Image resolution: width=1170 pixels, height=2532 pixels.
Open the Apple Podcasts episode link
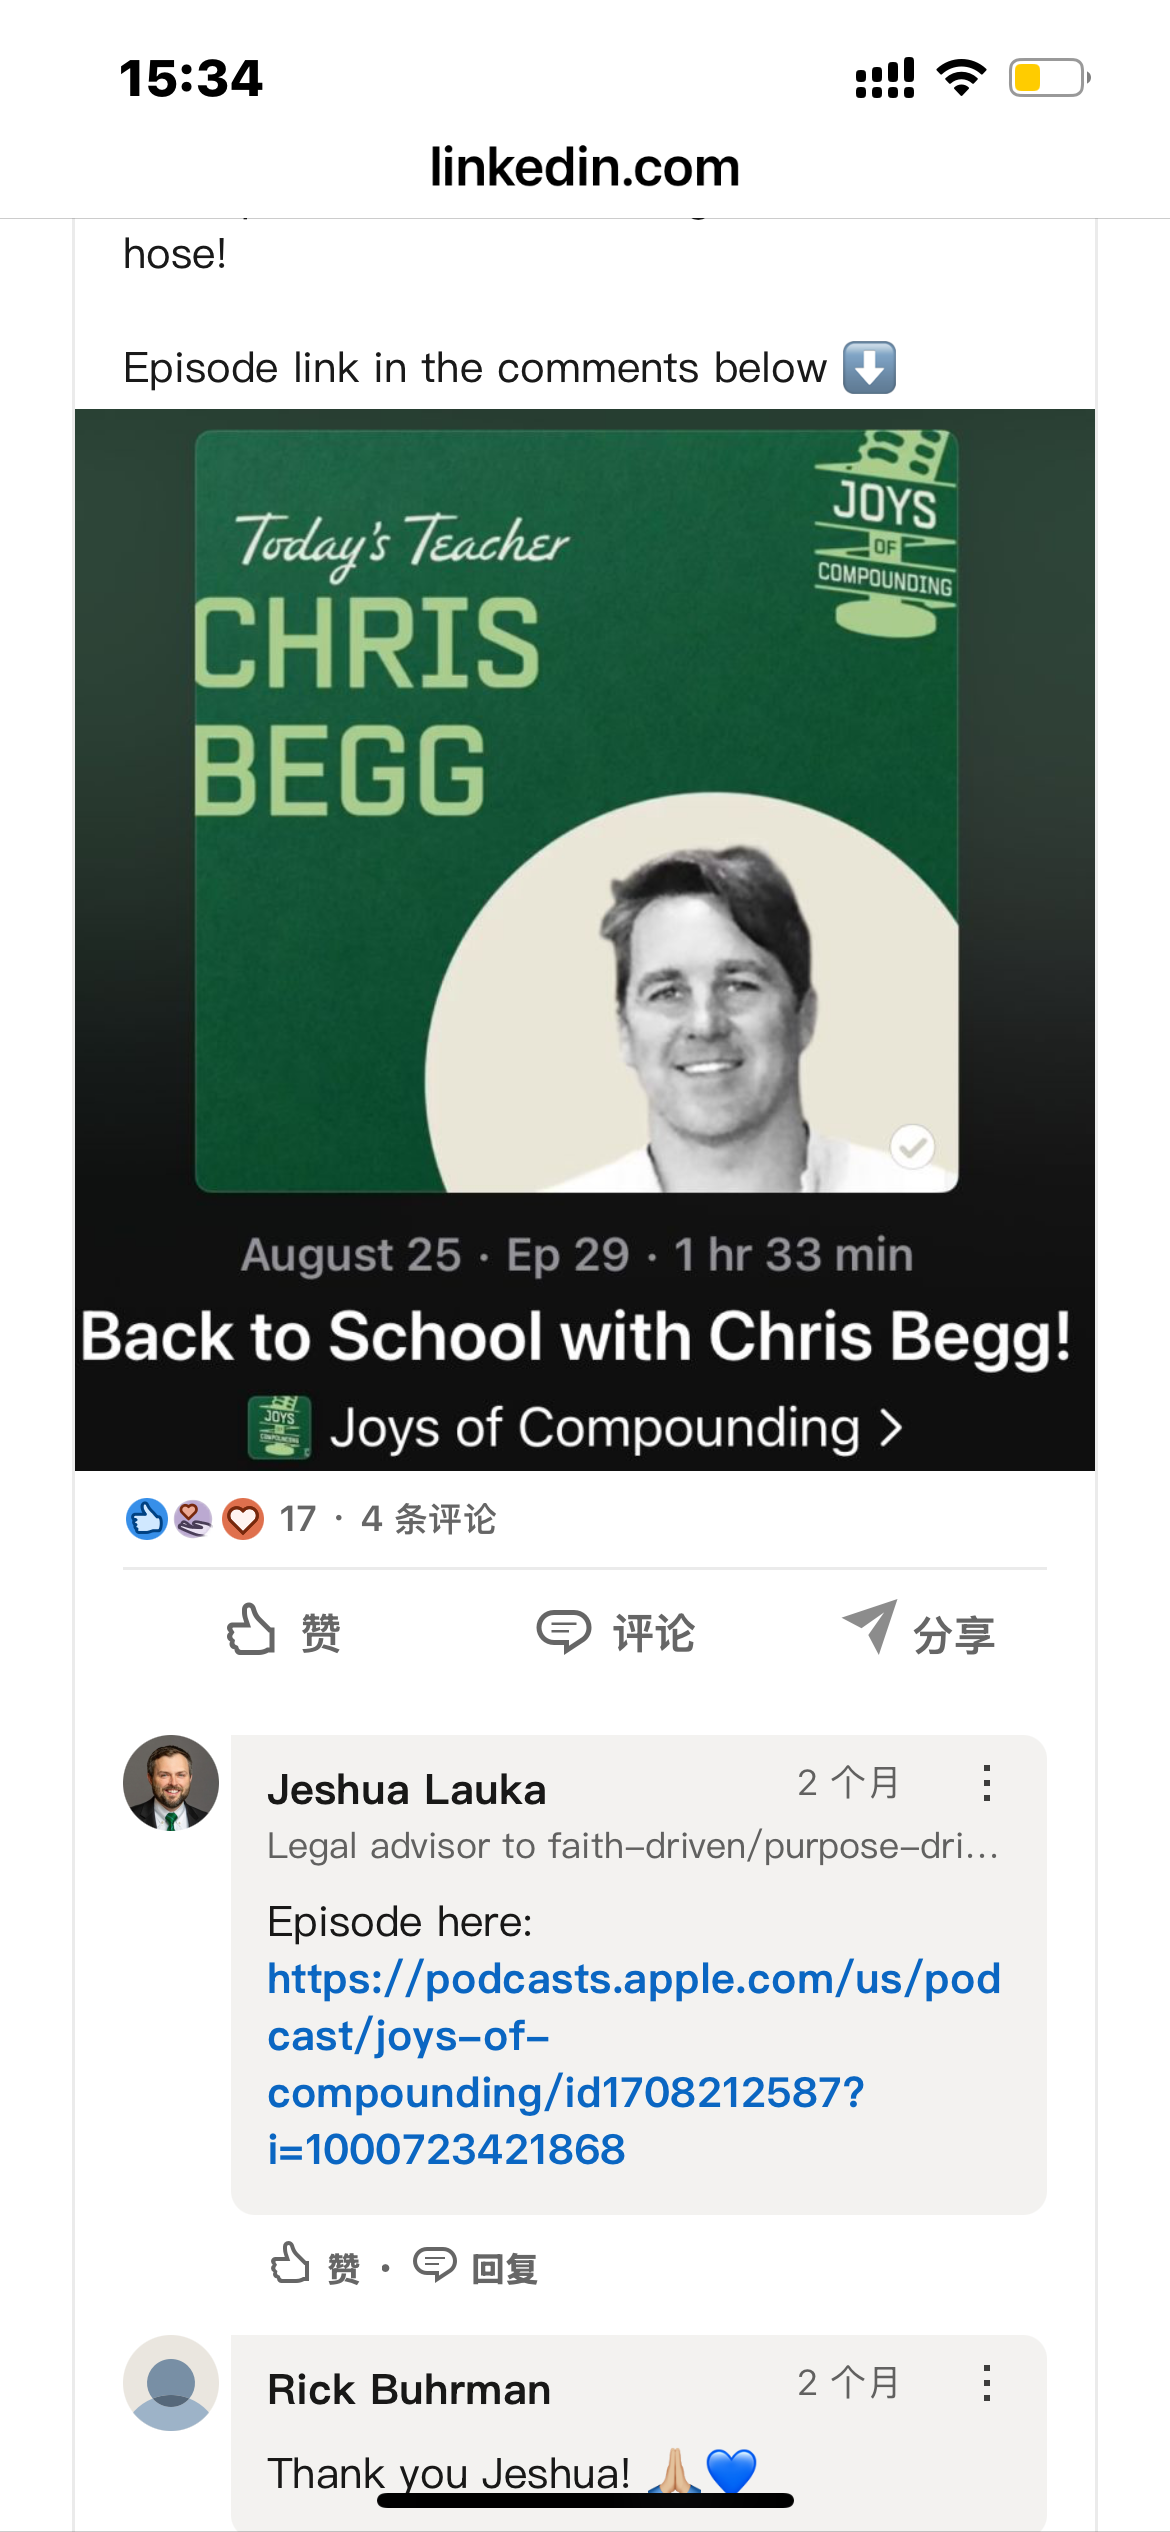(x=634, y=2064)
